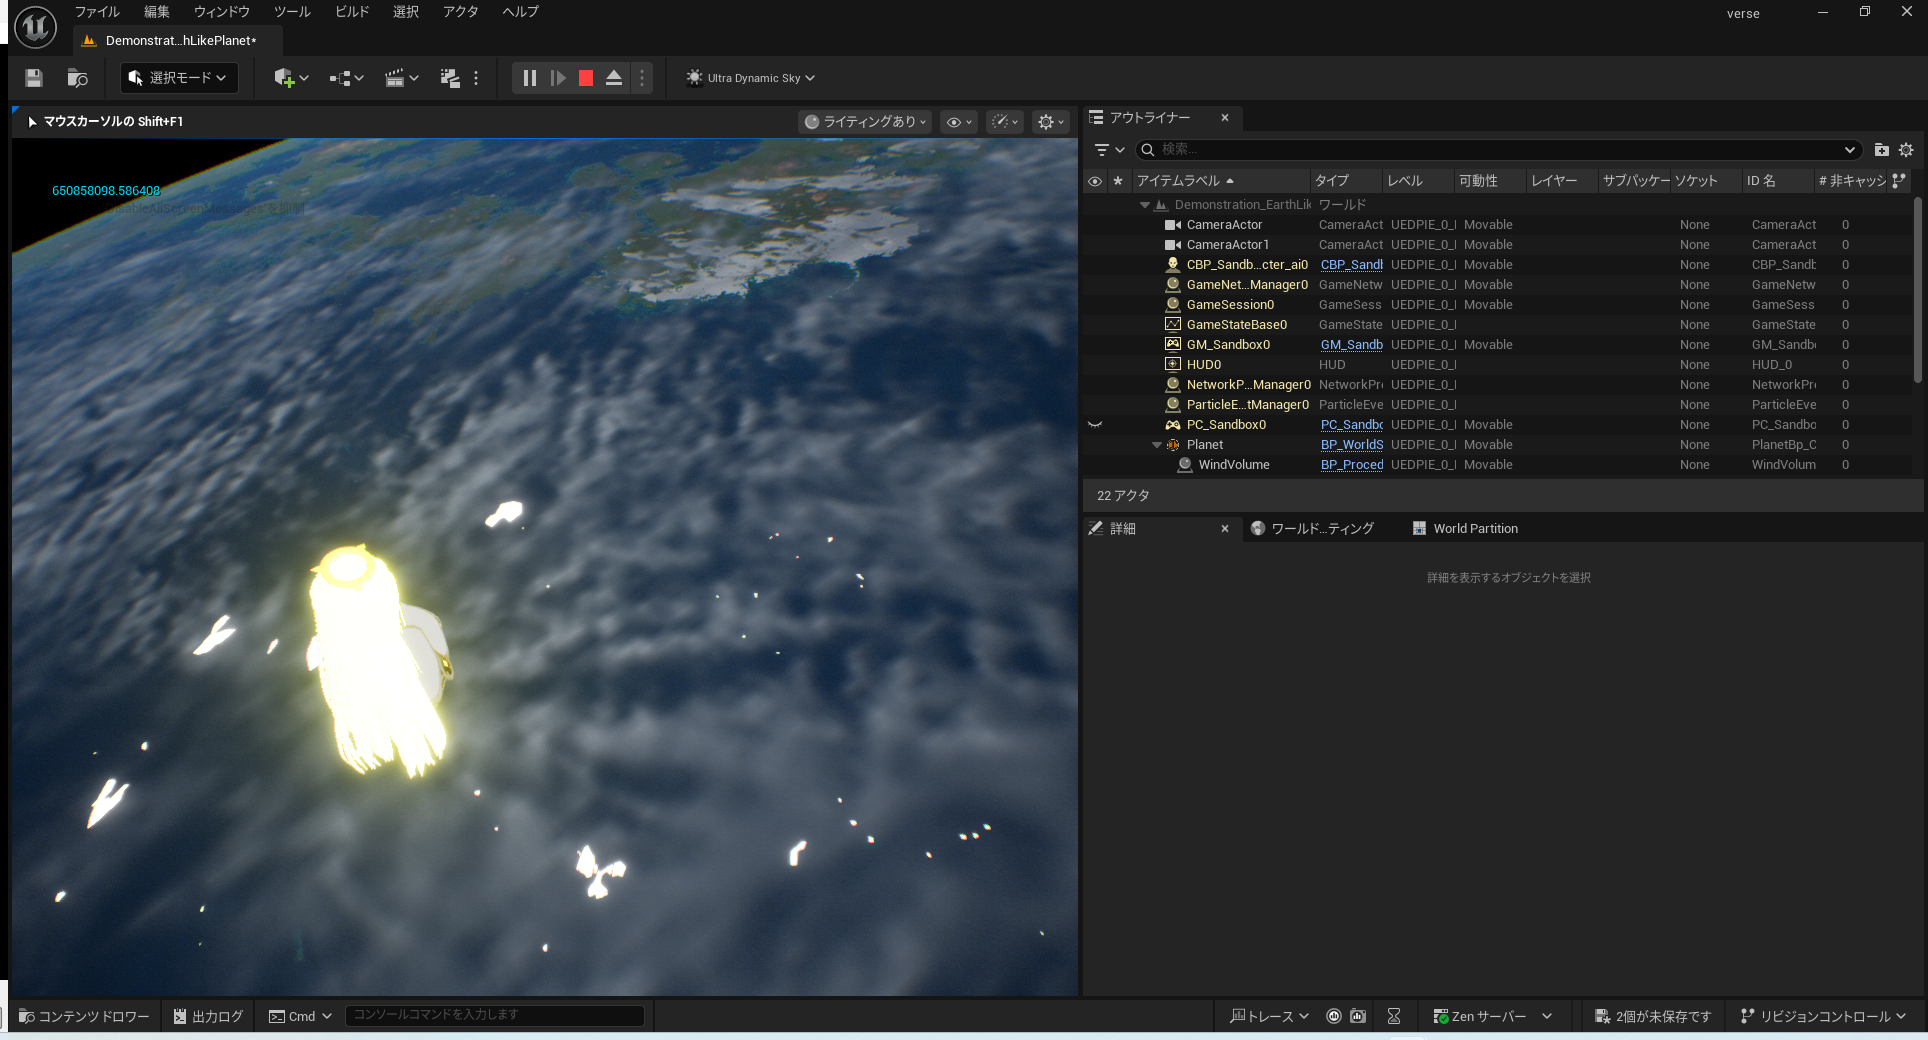Toggle visibility column eye header in Outliner

(1095, 181)
